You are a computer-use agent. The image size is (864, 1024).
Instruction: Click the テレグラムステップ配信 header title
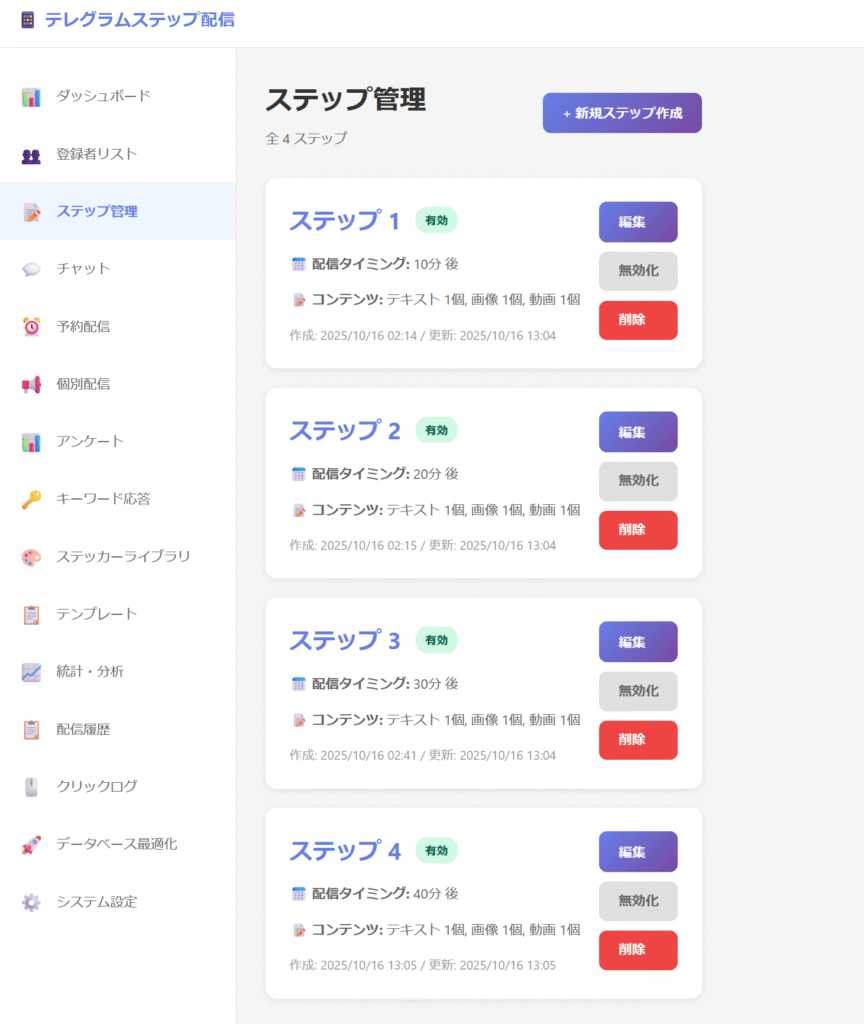(x=139, y=19)
